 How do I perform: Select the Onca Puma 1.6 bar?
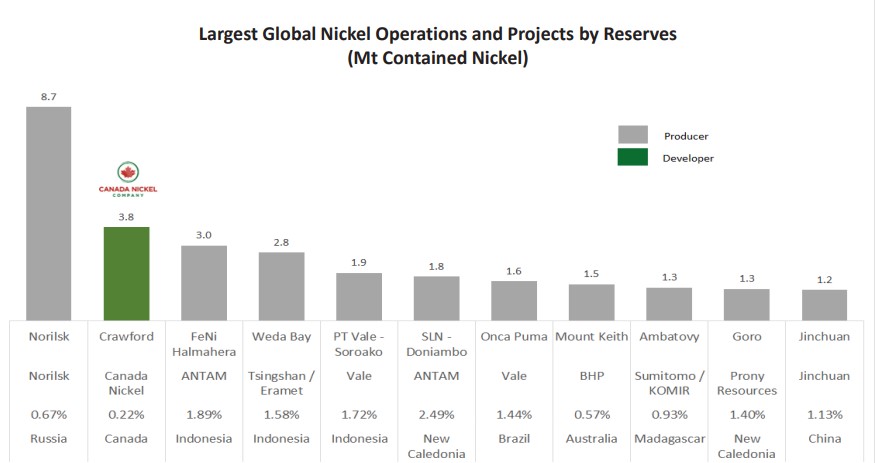click(x=514, y=299)
